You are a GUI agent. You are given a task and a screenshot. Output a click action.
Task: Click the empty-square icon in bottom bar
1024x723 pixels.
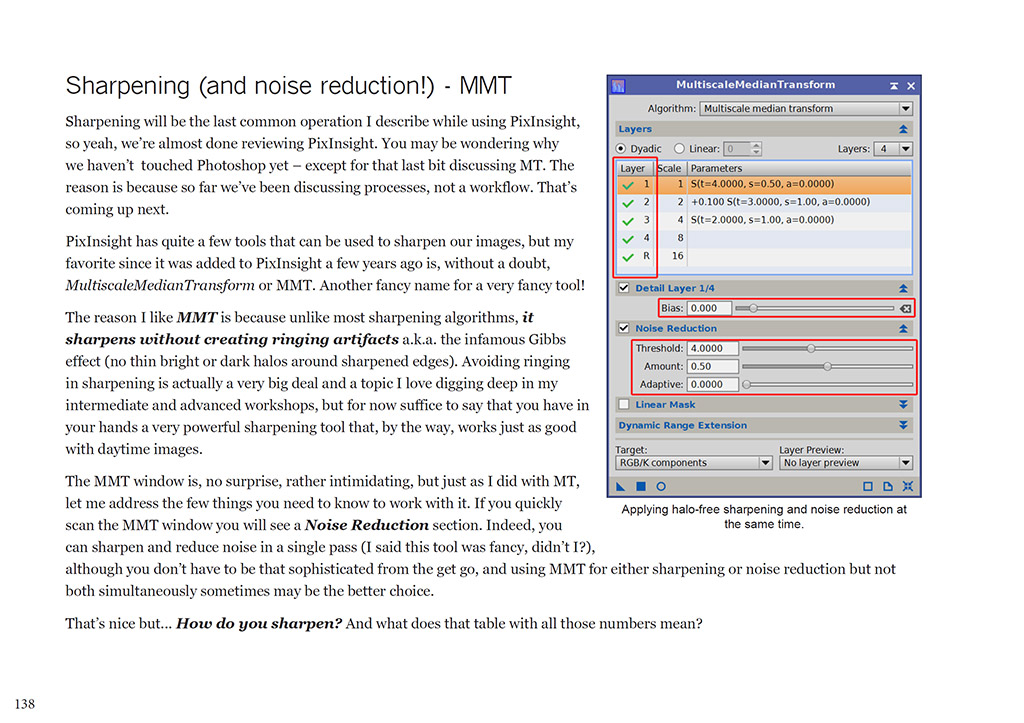point(868,487)
